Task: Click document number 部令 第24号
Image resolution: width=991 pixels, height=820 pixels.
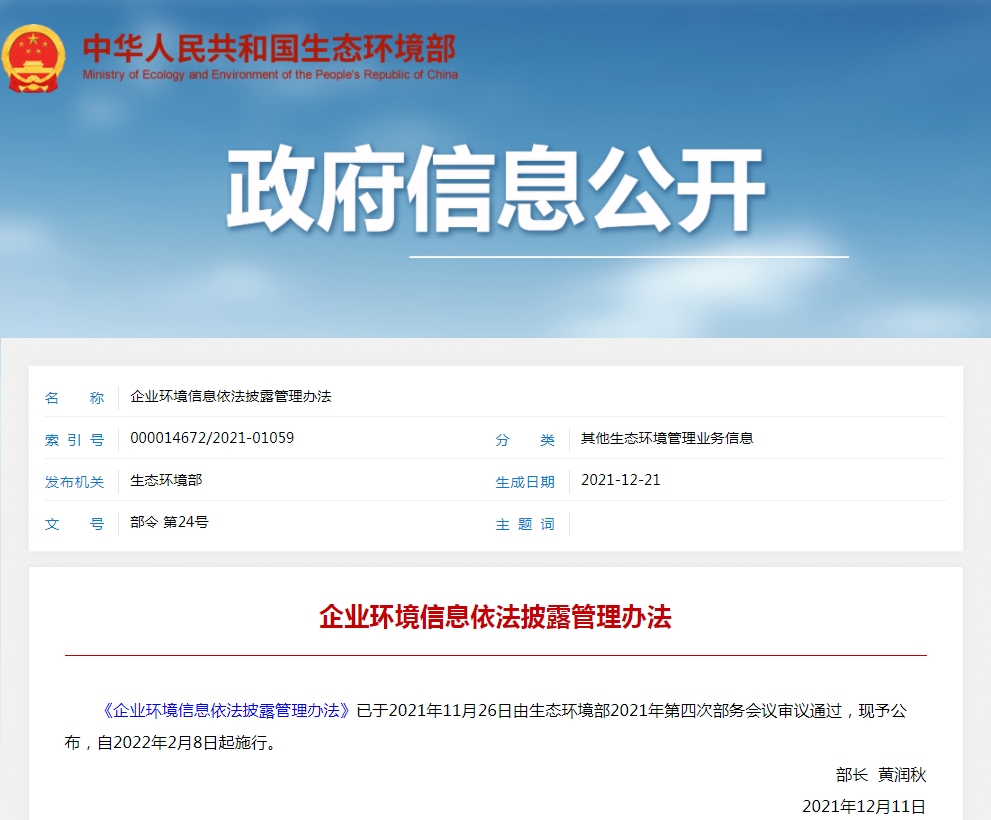Action: click(169, 522)
